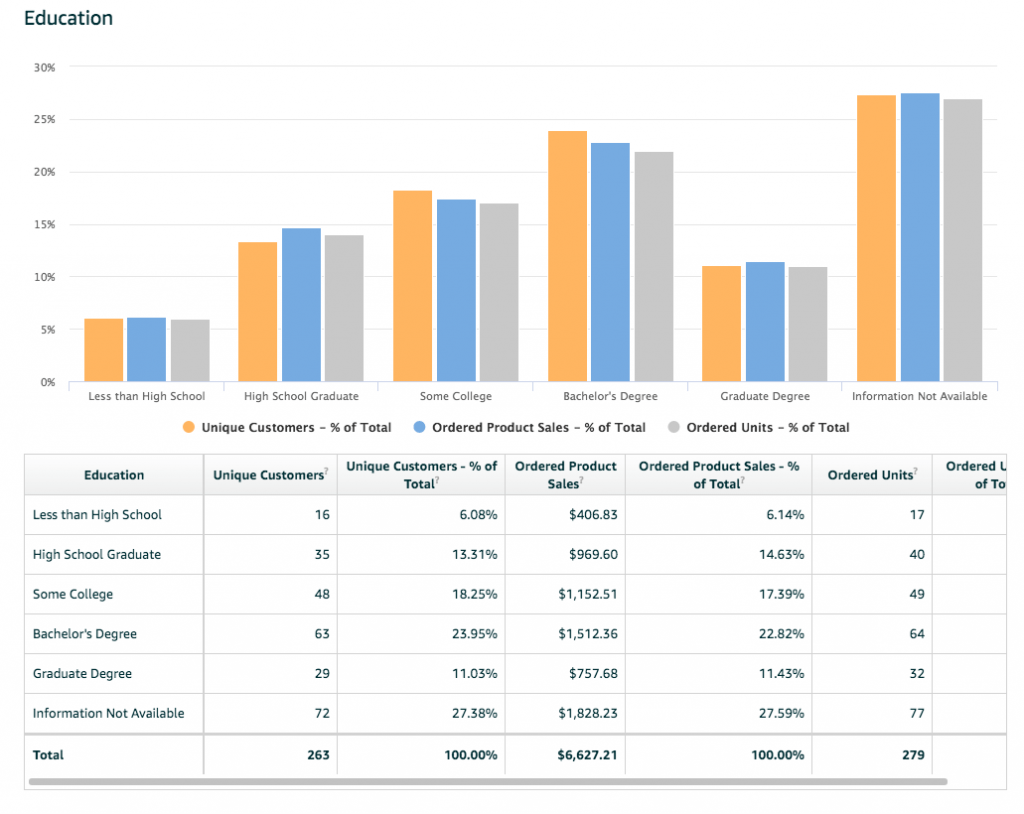
Task: Click blue bar for High School Graduate
Action: point(302,305)
